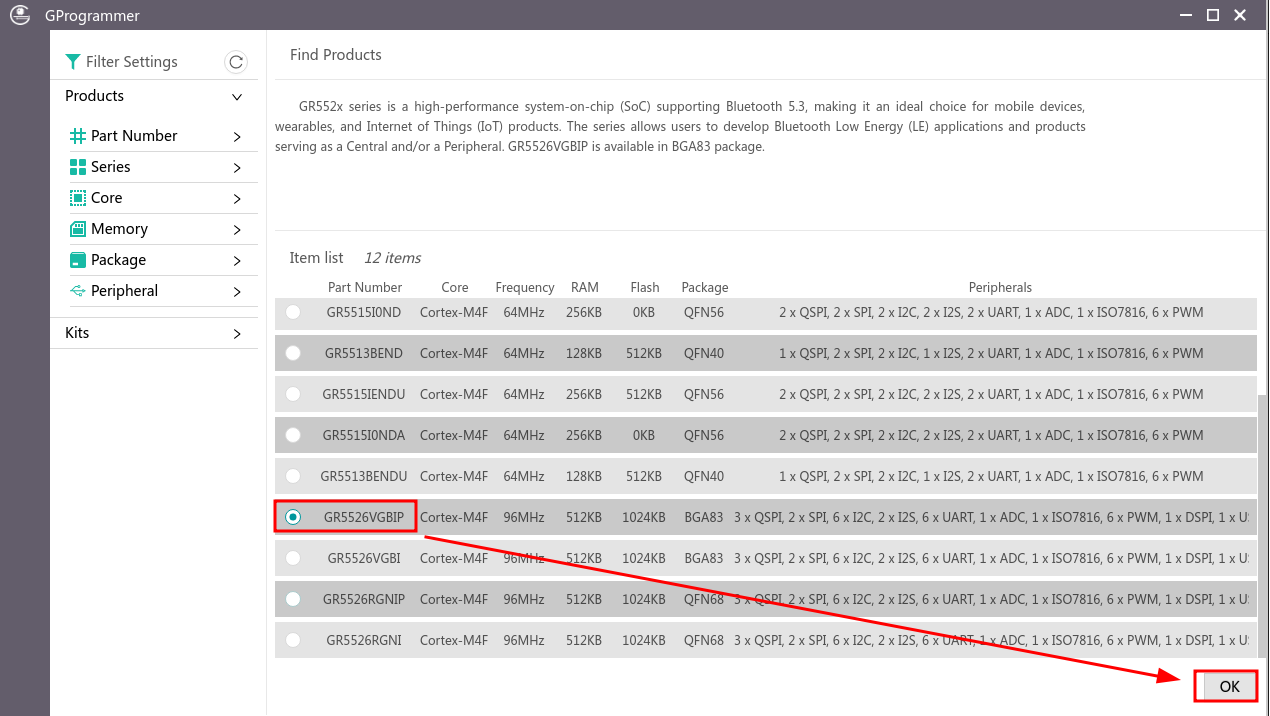The width and height of the screenshot is (1270, 716).
Task: Collapse the Products section chevron
Action: [x=237, y=97]
